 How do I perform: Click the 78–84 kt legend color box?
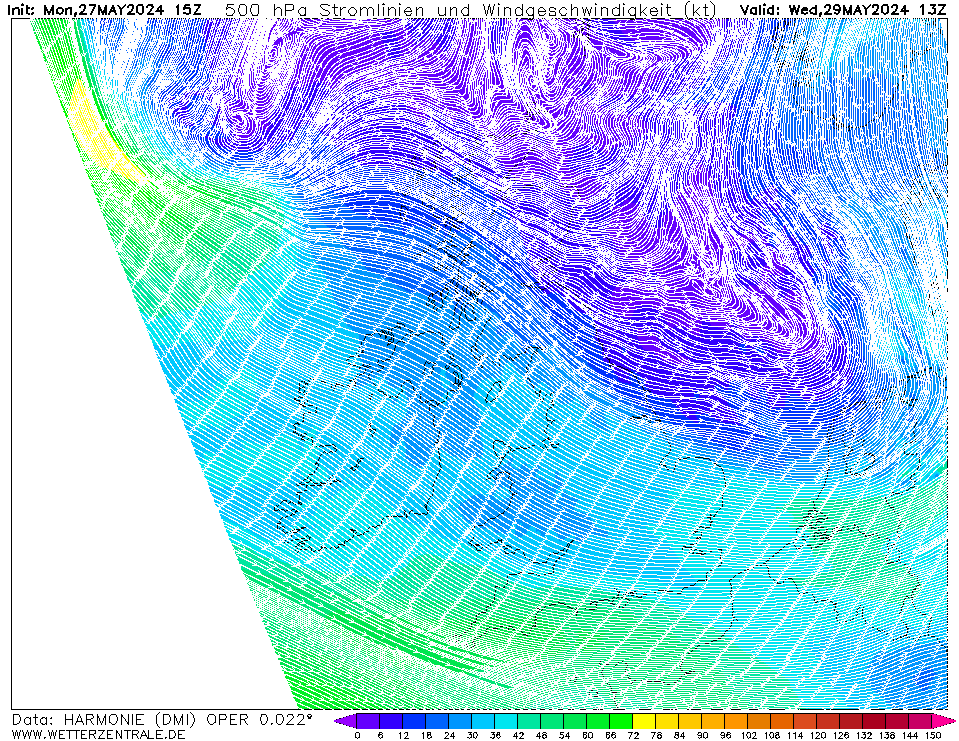[668, 721]
